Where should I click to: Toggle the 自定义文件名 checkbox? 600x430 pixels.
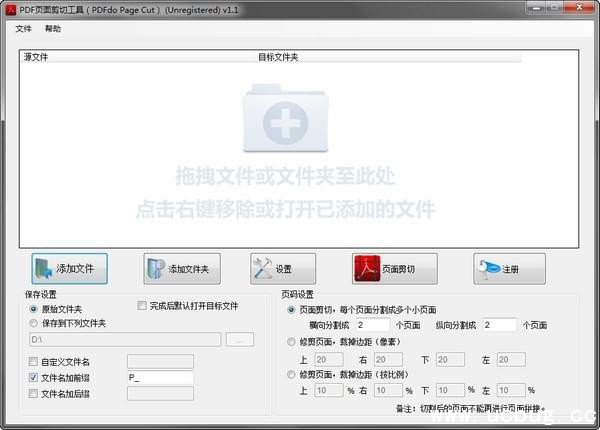tap(34, 362)
